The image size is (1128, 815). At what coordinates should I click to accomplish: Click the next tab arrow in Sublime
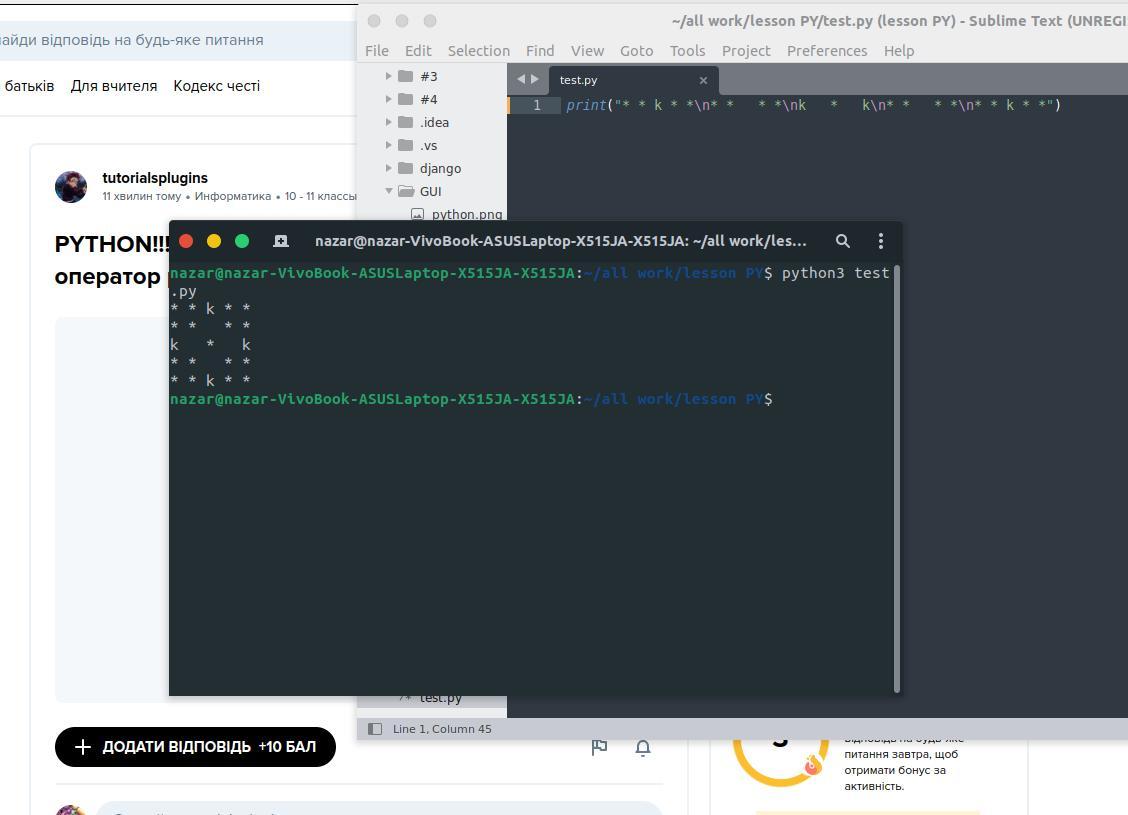[535, 79]
